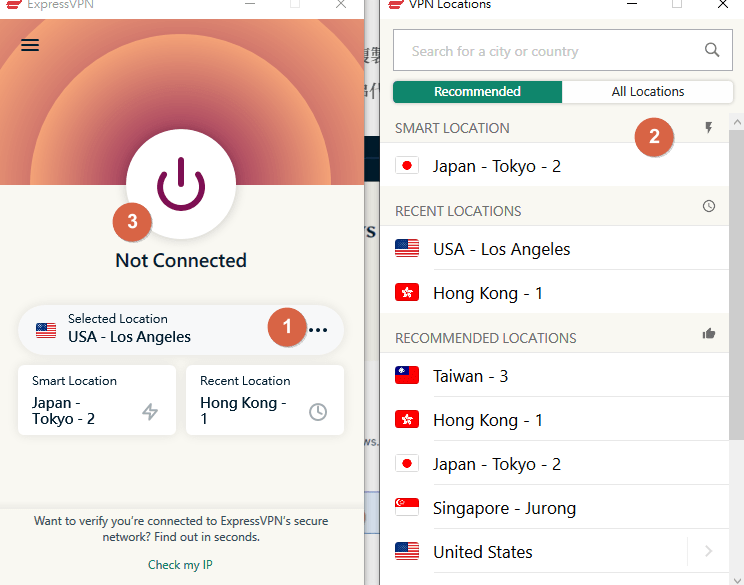Click the scrollbar up arrow in VPN Locations

(736, 122)
